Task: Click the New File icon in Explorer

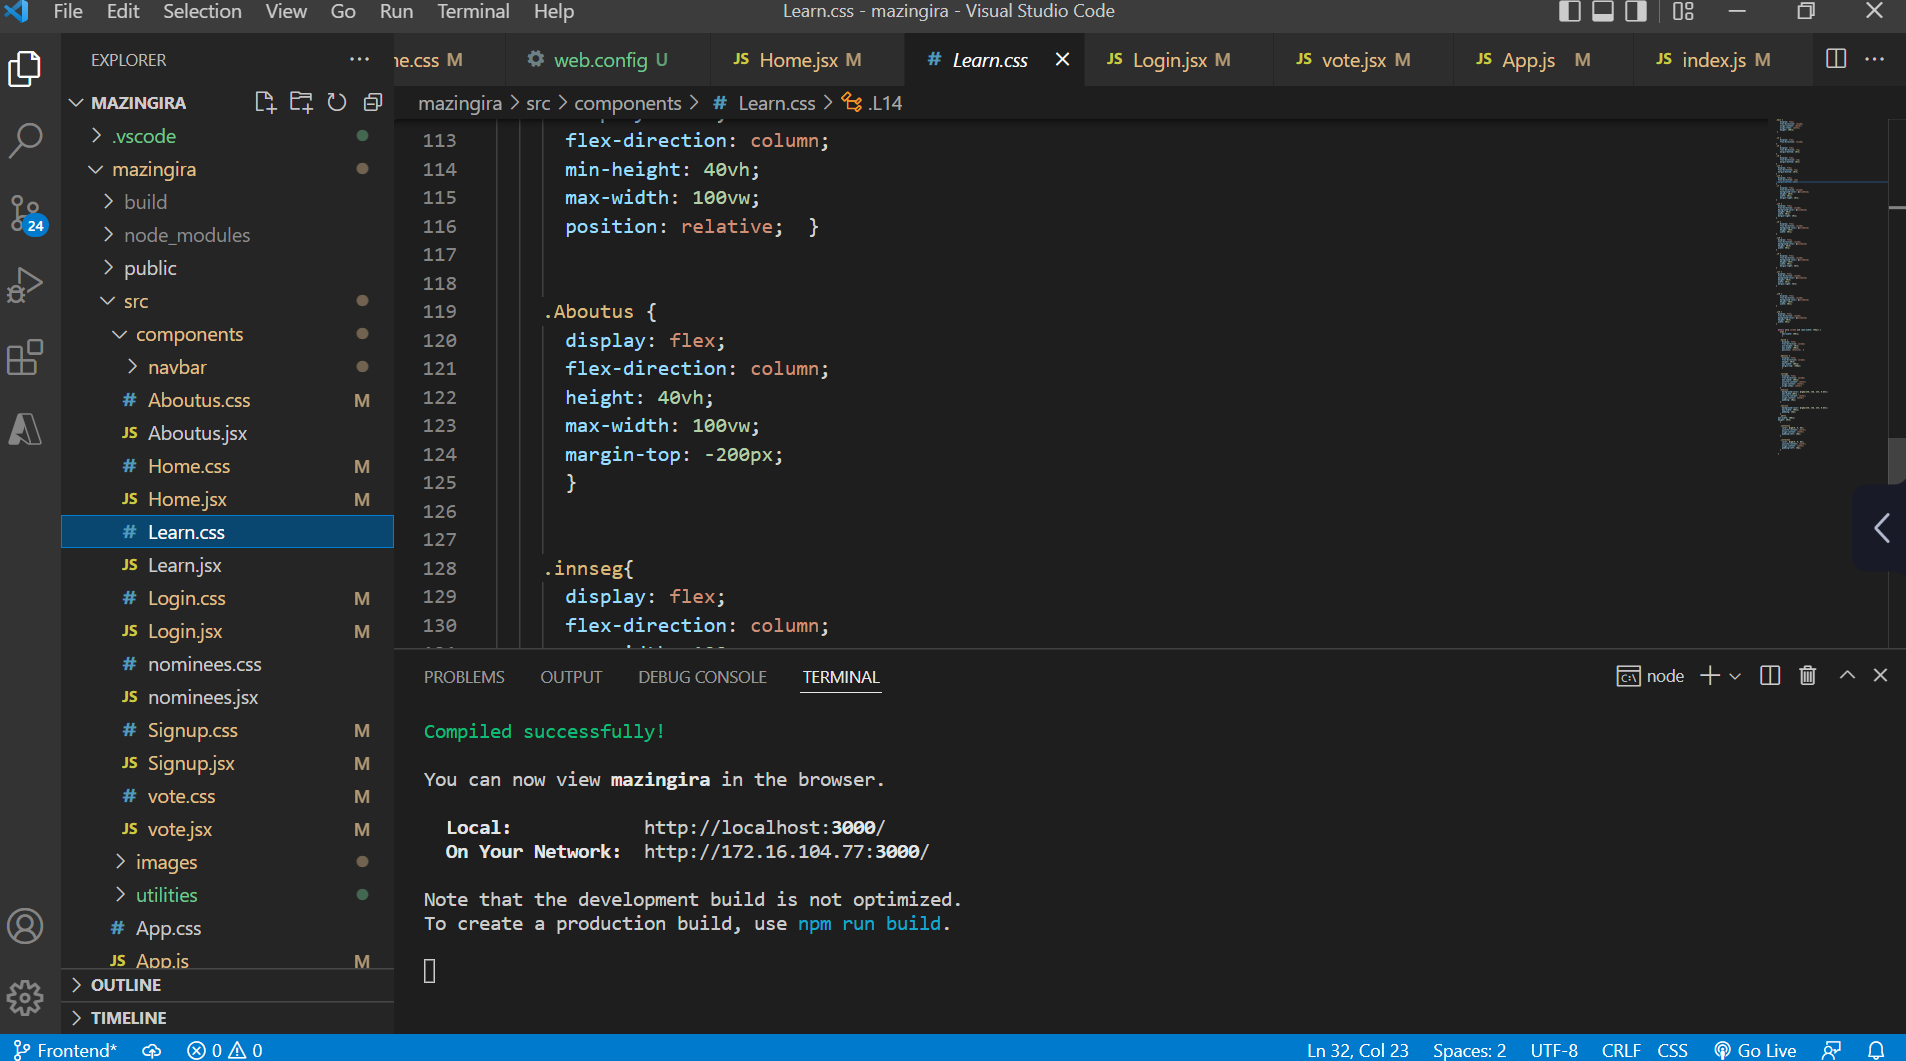Action: pos(265,102)
